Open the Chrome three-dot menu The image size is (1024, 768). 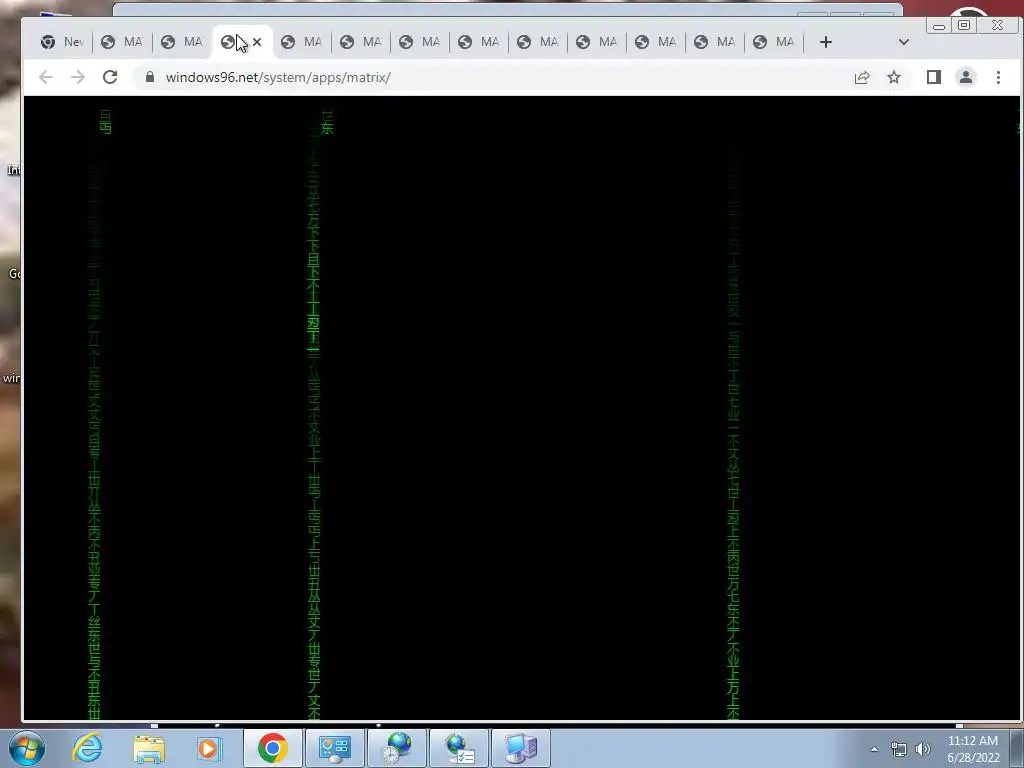[998, 77]
